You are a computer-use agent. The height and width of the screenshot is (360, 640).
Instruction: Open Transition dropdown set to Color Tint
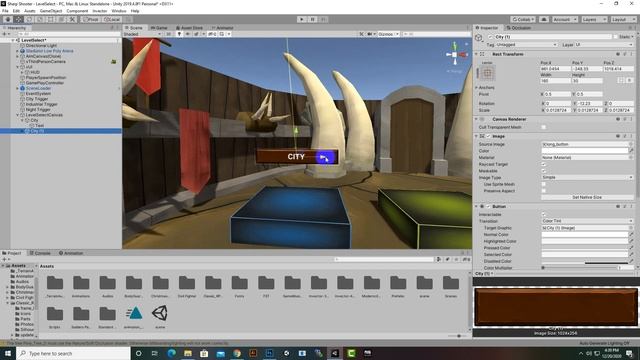[587, 221]
